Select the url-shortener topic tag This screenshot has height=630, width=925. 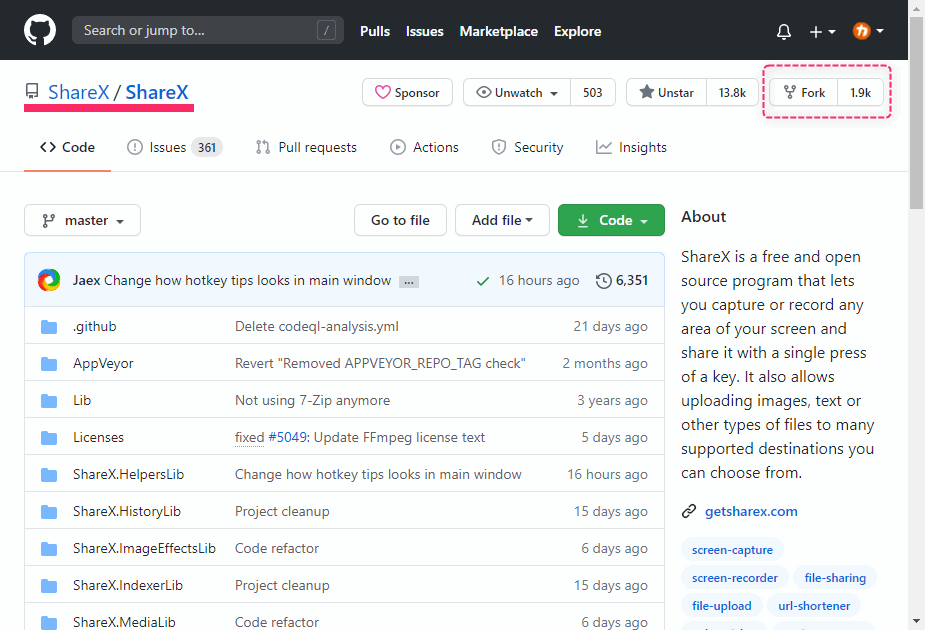[x=814, y=606]
